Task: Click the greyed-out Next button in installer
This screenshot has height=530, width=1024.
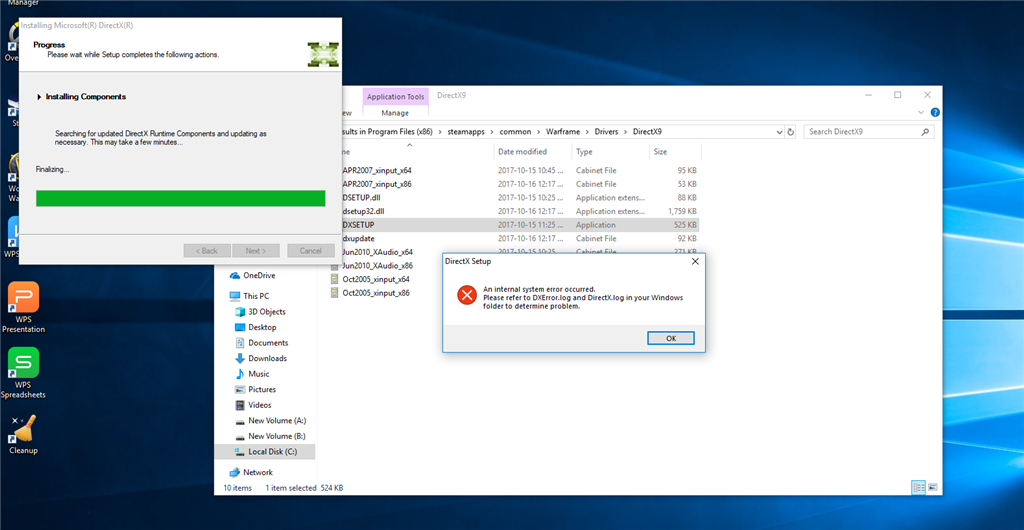Action: coord(256,251)
